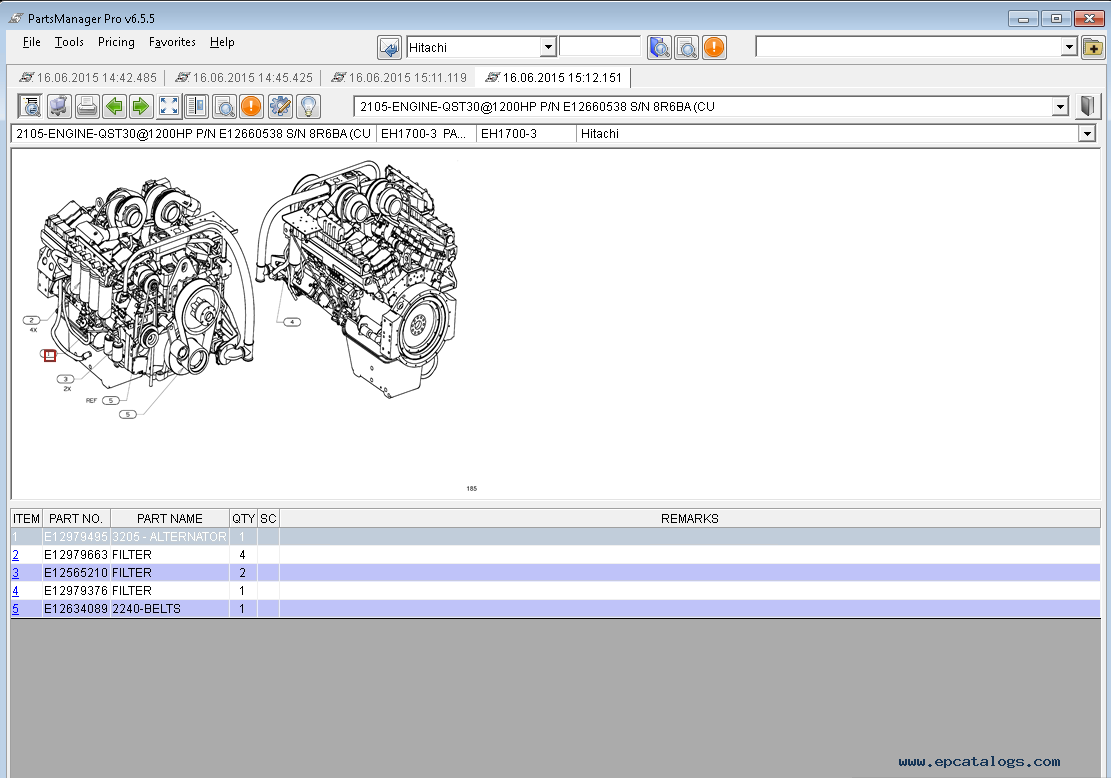This screenshot has height=778, width=1111.
Task: Click item 5 link for 2240-BELTS
Action: click(x=15, y=609)
